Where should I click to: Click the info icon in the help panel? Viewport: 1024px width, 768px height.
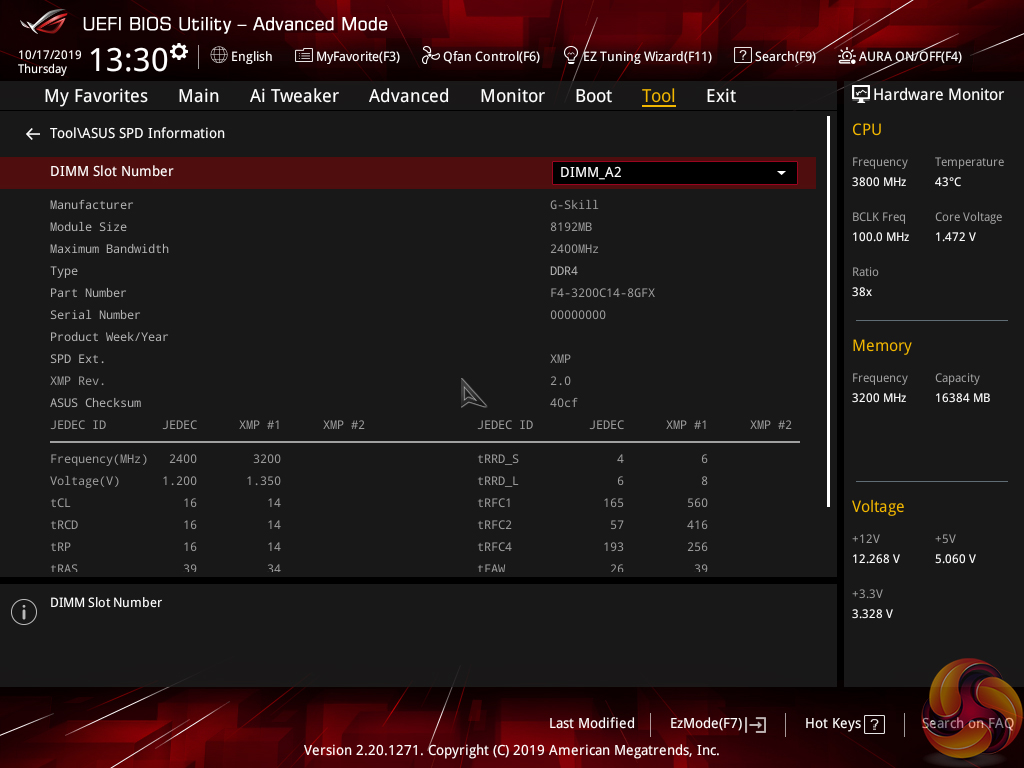tap(24, 612)
